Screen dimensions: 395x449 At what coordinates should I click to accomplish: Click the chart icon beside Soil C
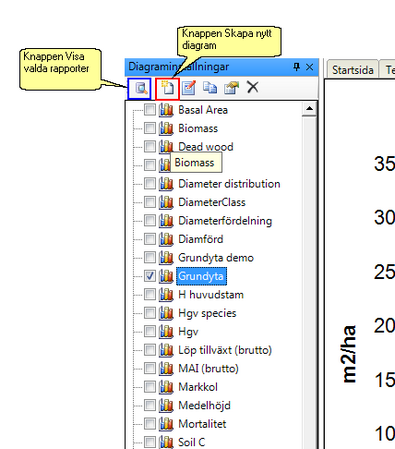pyautogui.click(x=166, y=442)
